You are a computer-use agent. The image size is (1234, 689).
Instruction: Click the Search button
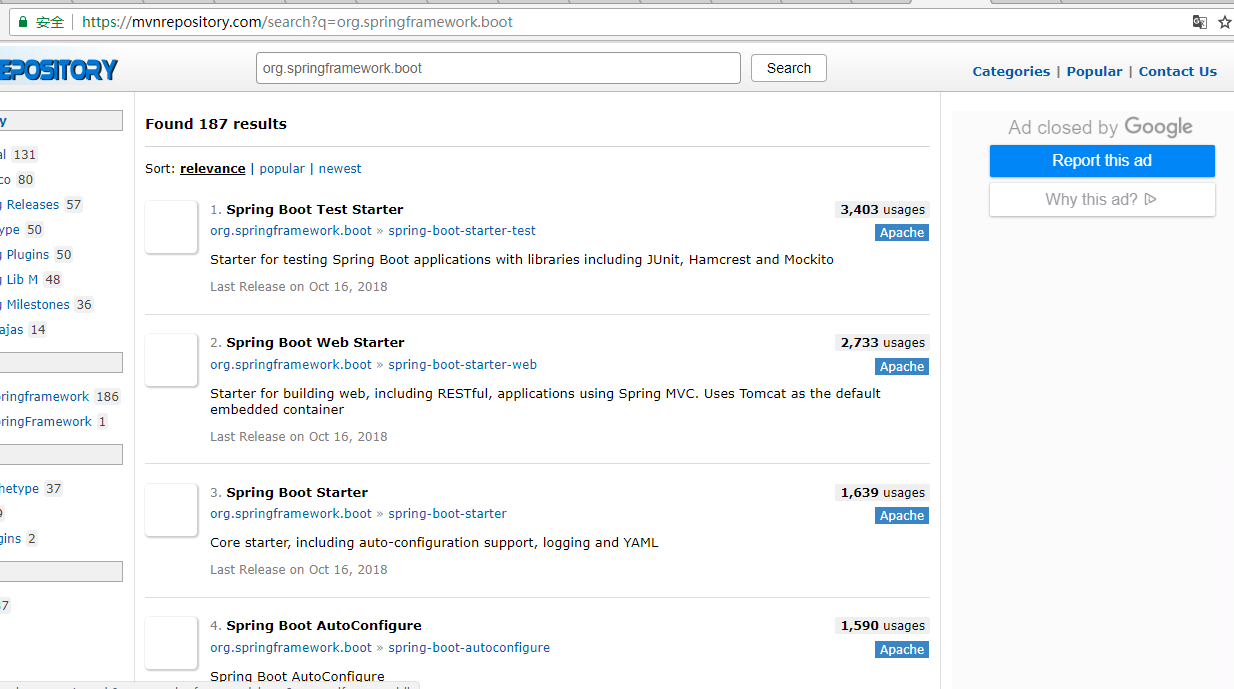click(789, 68)
